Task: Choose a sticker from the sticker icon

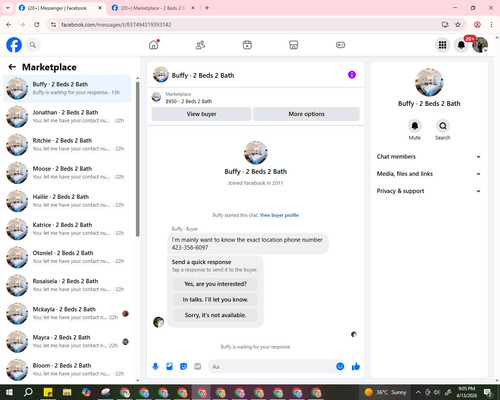Action: [x=183, y=367]
